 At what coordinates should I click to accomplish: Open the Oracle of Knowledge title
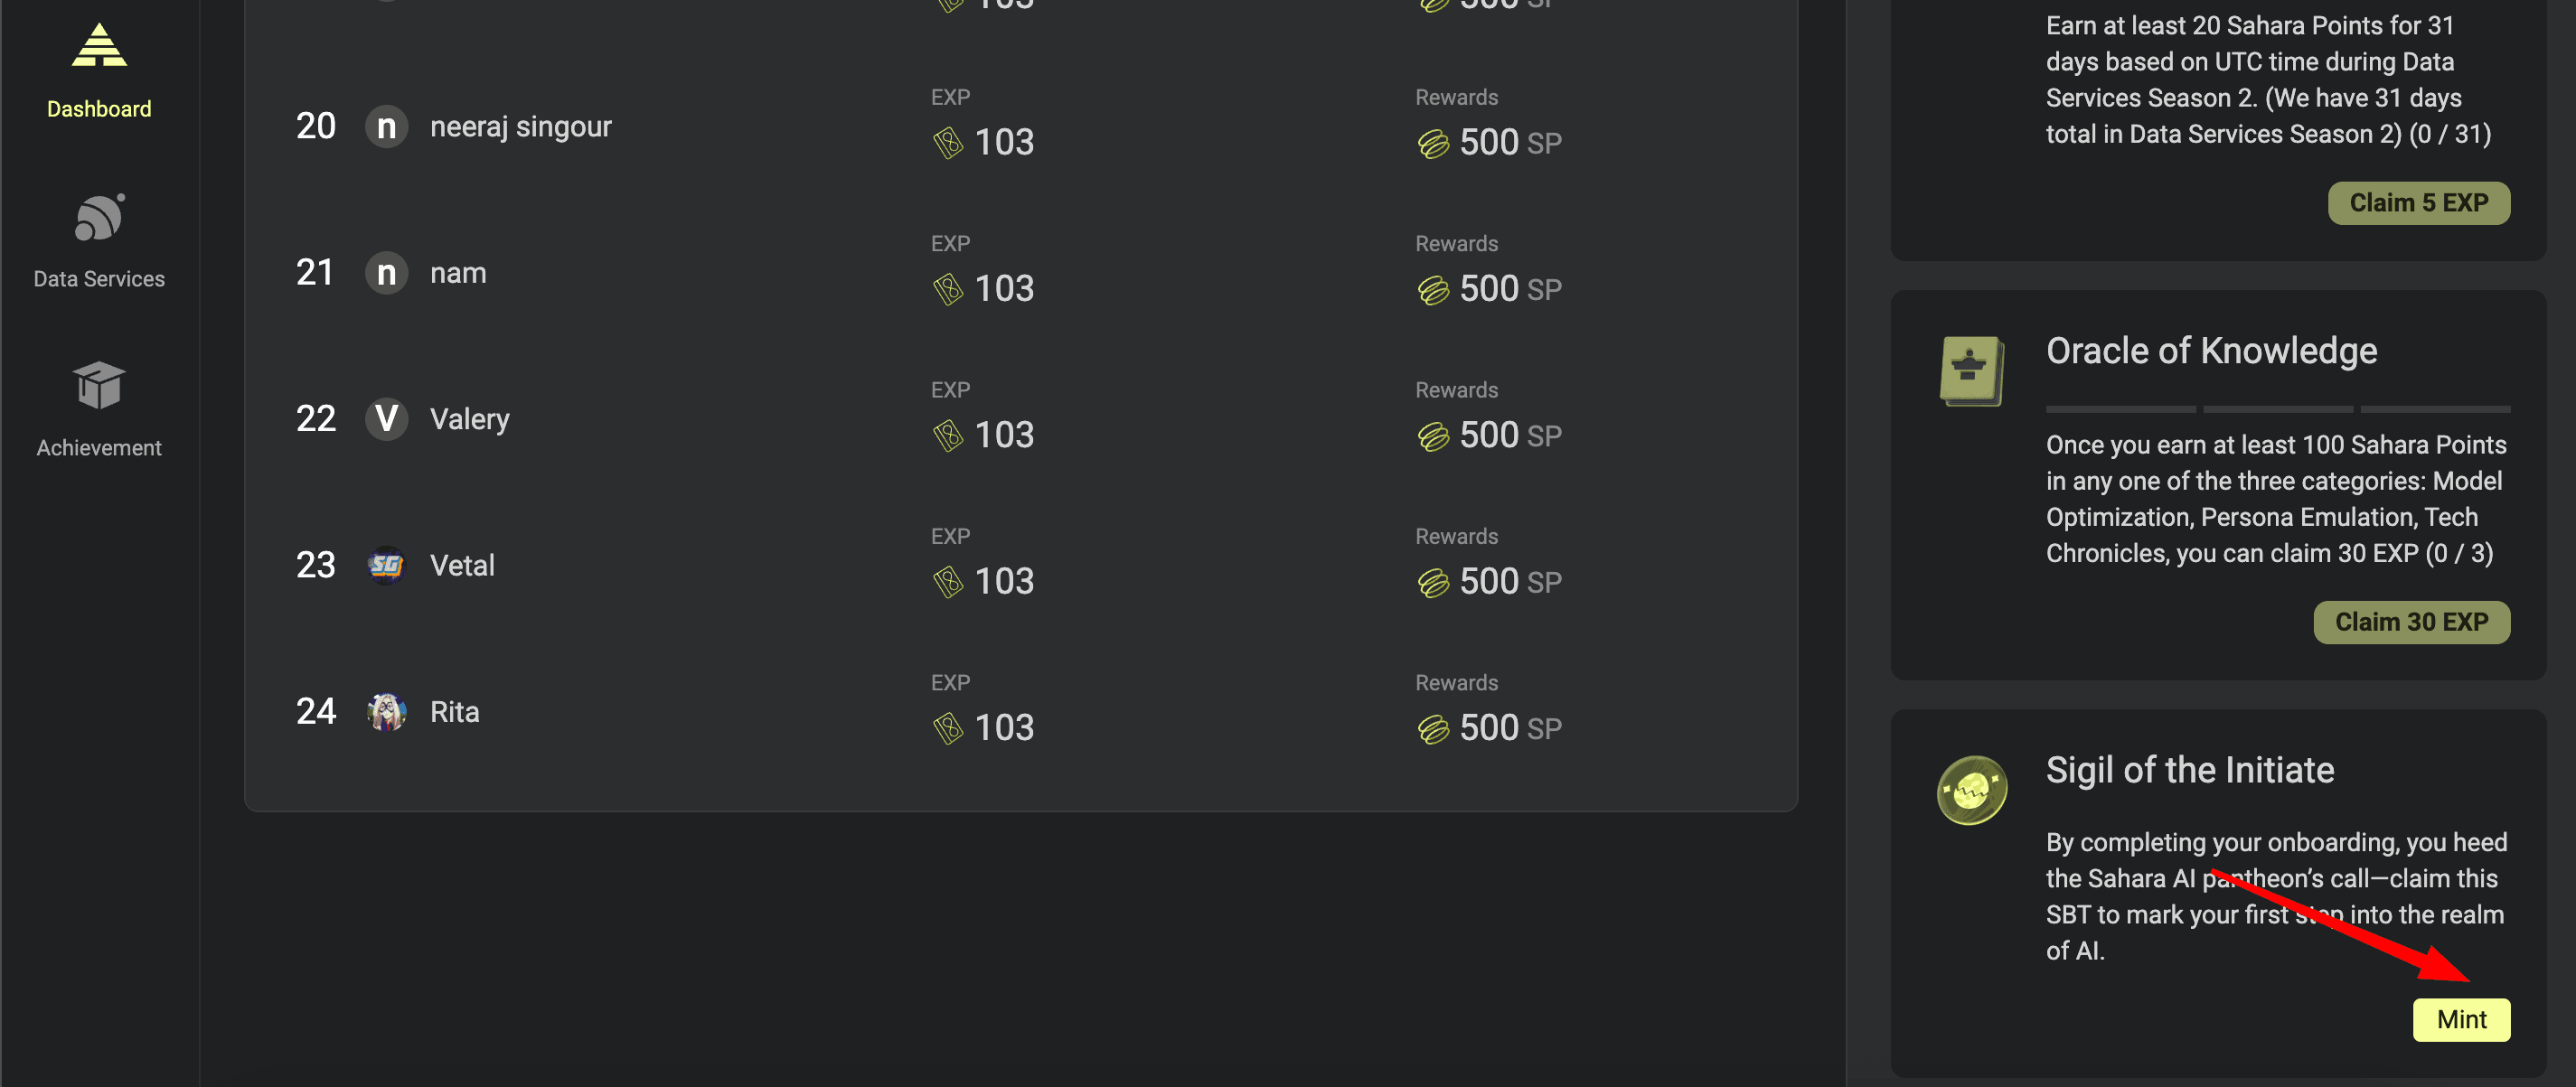2211,351
